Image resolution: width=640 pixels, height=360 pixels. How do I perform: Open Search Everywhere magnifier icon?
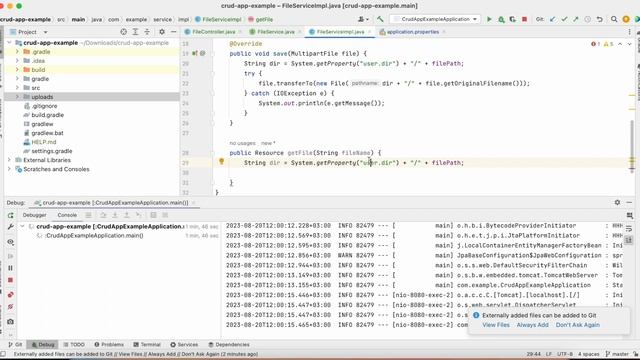coord(614,19)
